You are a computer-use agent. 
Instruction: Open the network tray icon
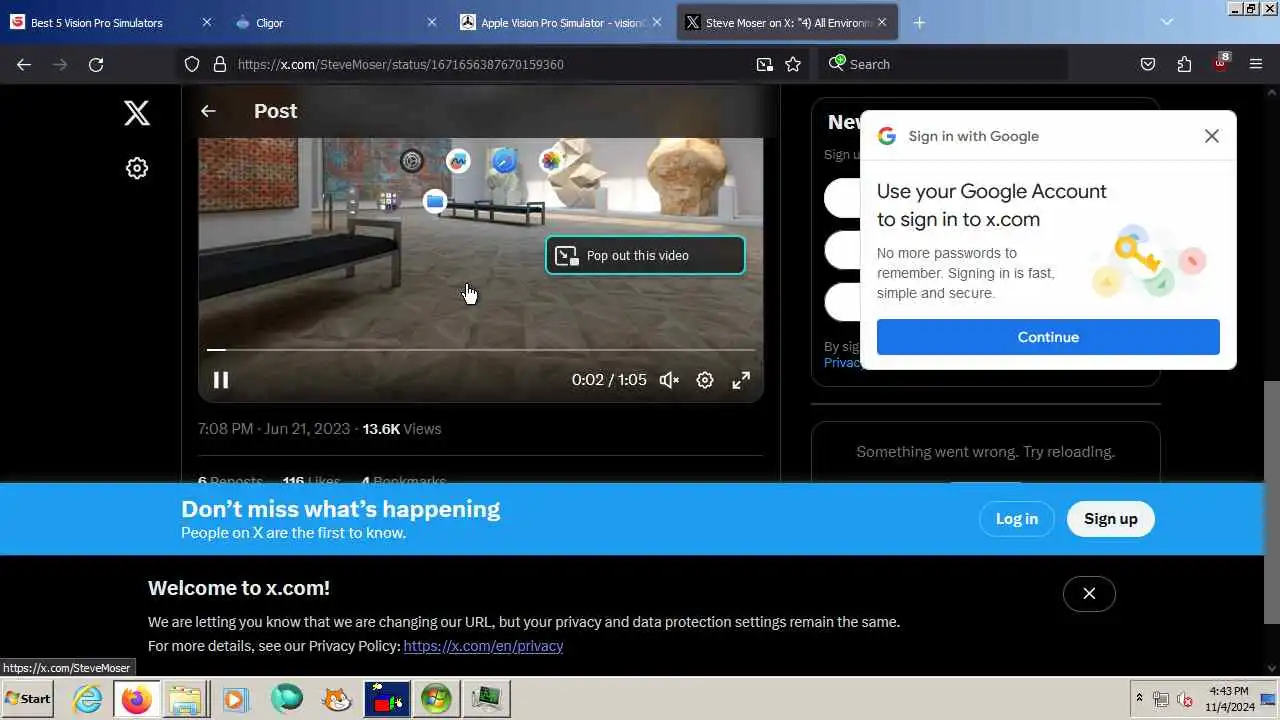1161,699
